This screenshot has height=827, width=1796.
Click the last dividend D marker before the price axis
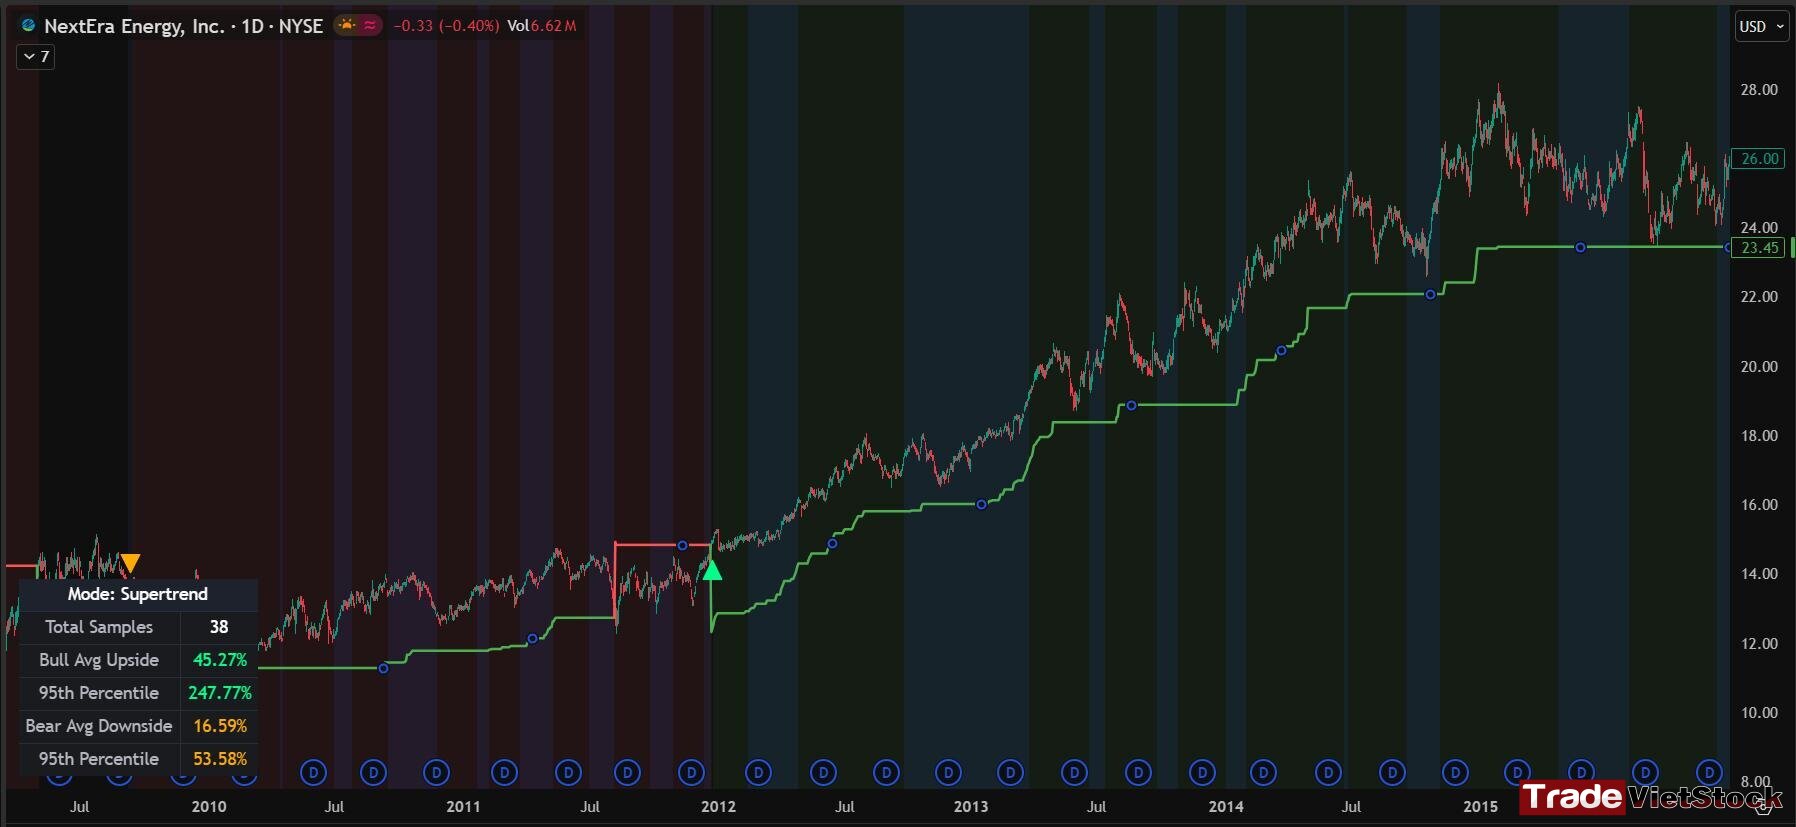coord(1710,772)
